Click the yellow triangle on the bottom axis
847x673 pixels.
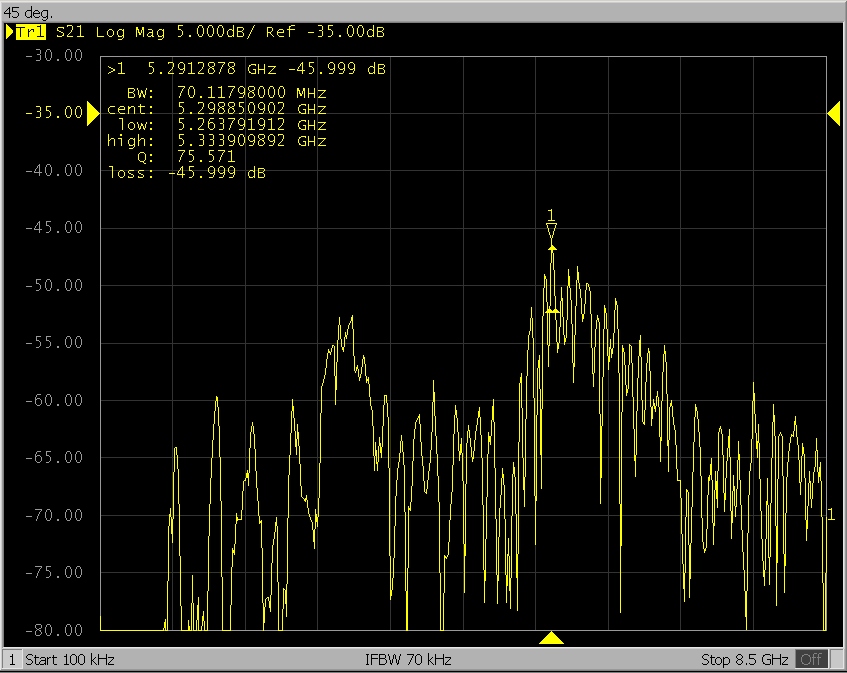click(x=551, y=638)
